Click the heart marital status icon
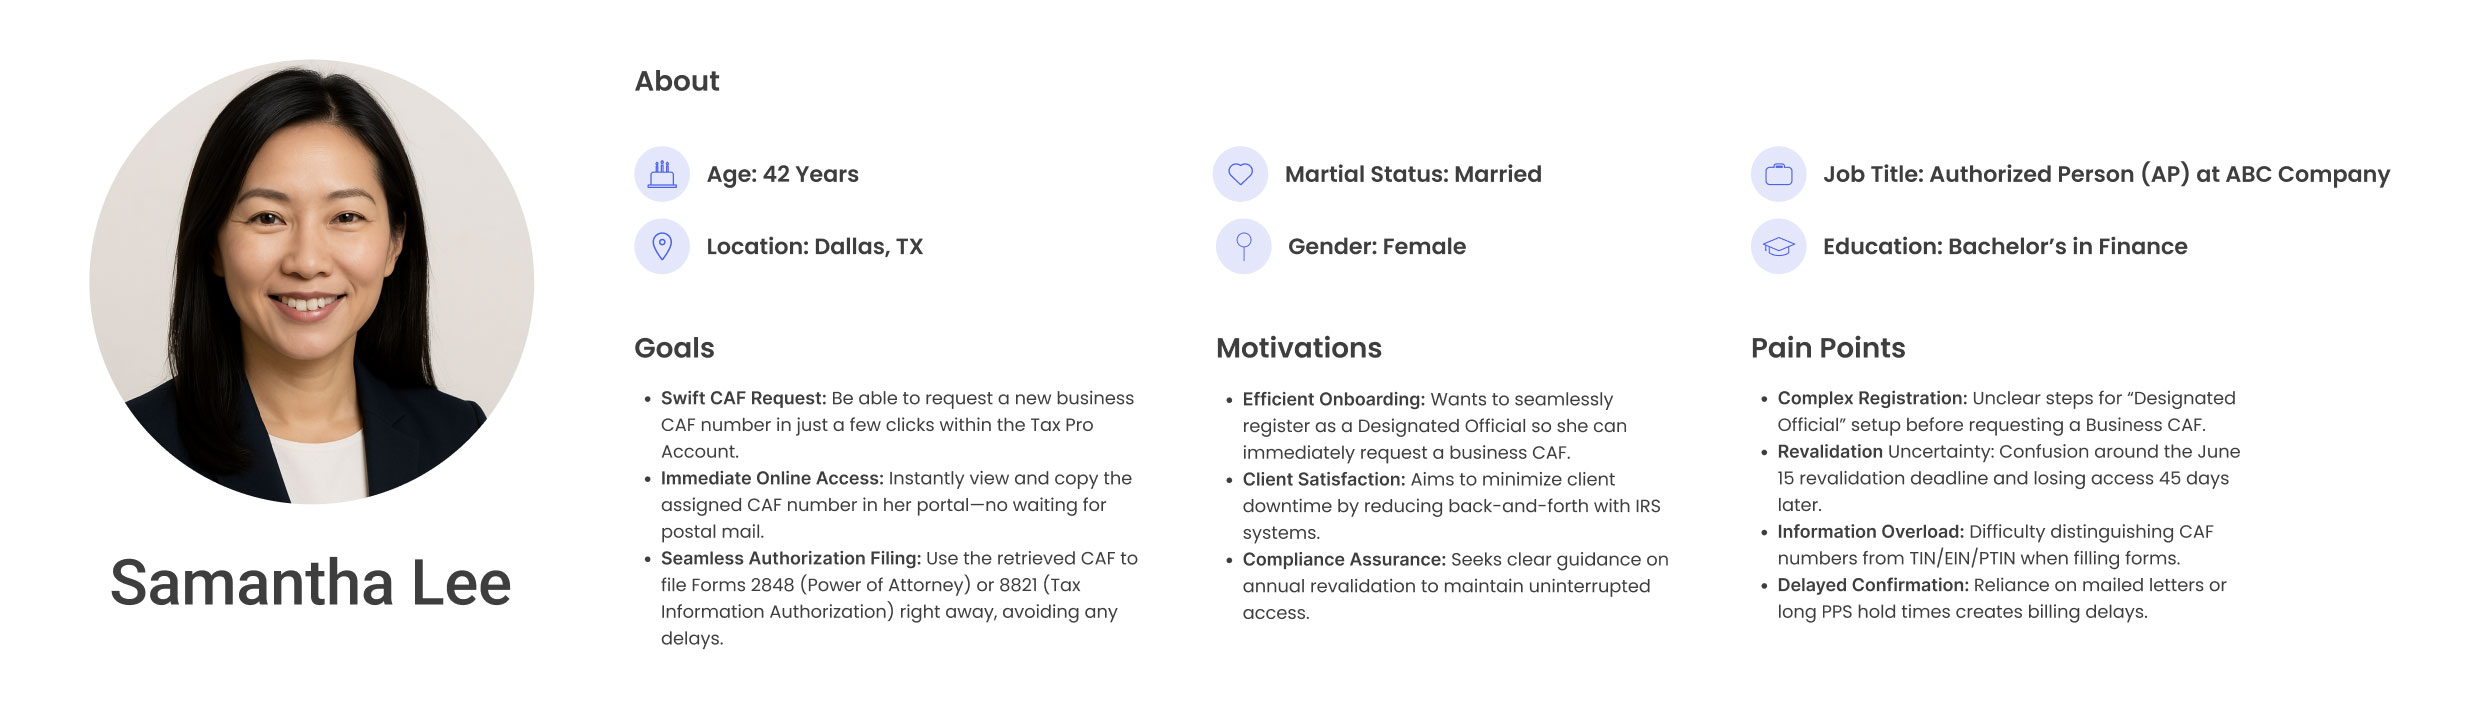 pyautogui.click(x=1240, y=174)
